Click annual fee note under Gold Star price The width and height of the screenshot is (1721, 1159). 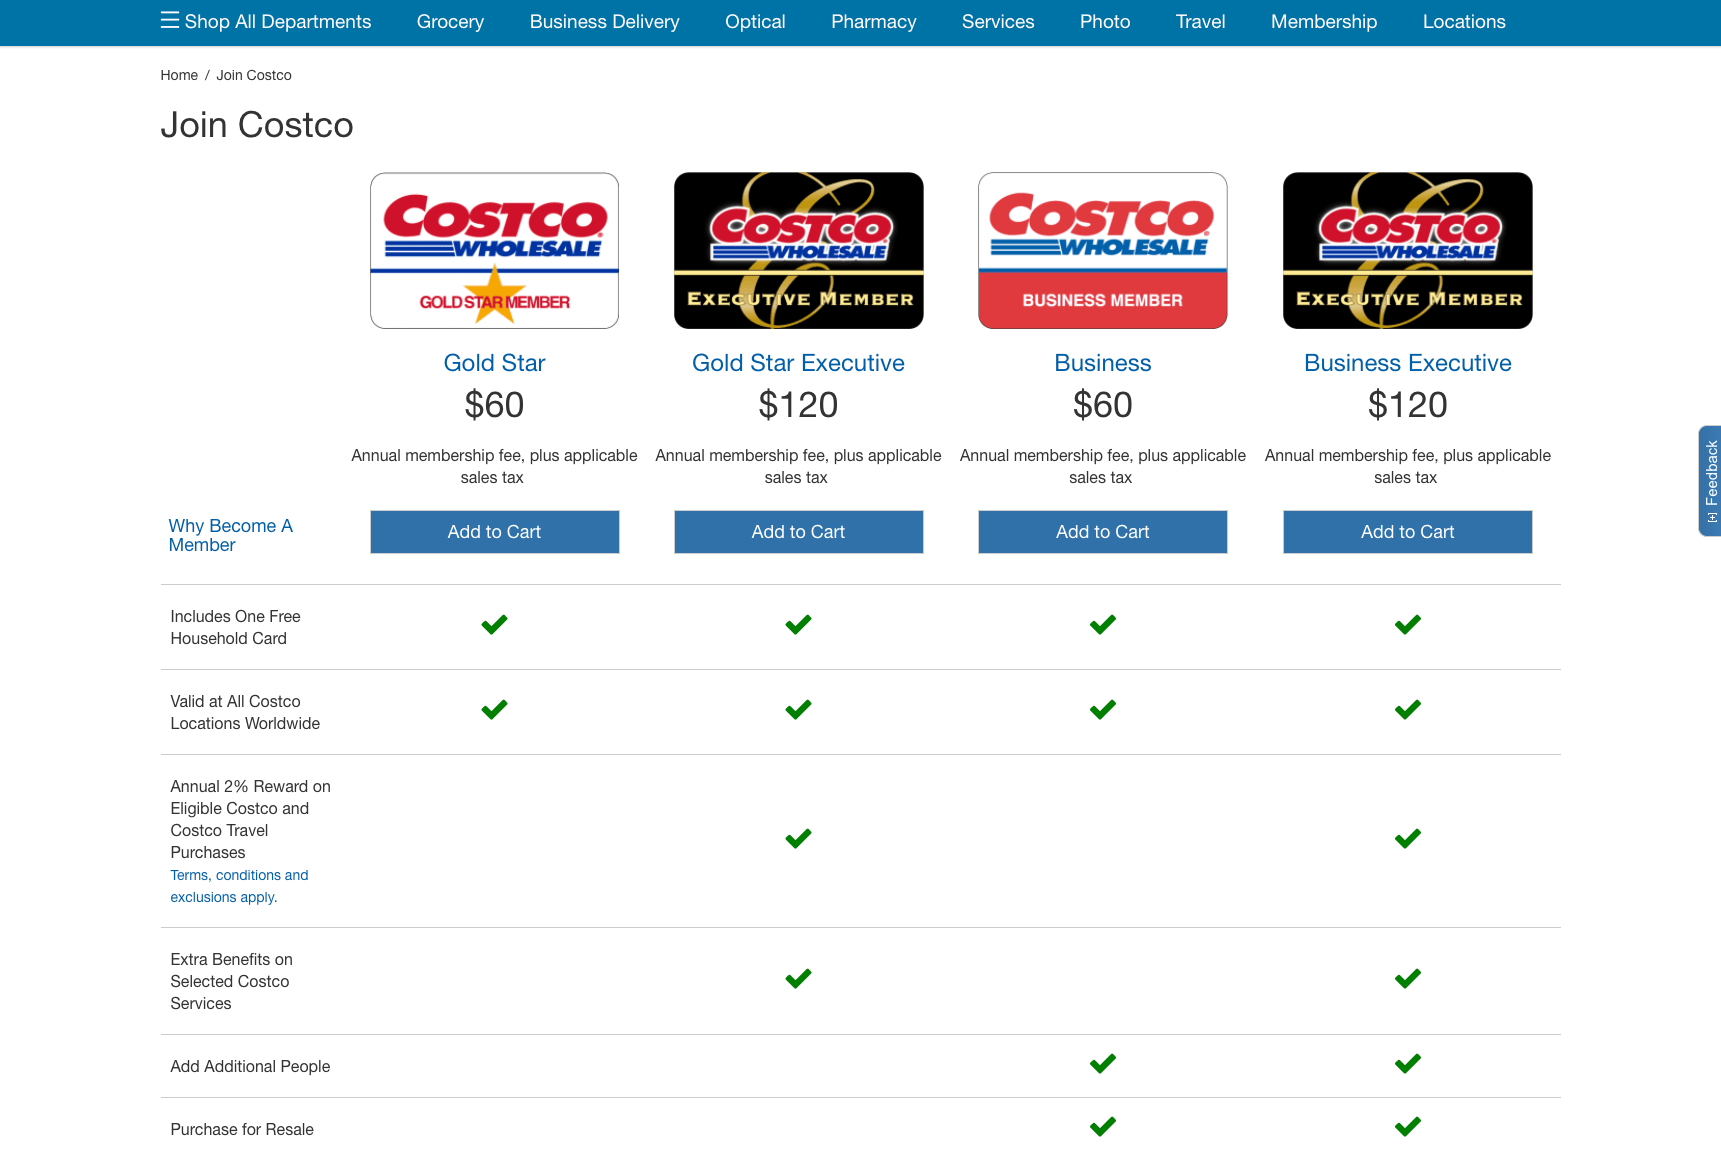(494, 467)
